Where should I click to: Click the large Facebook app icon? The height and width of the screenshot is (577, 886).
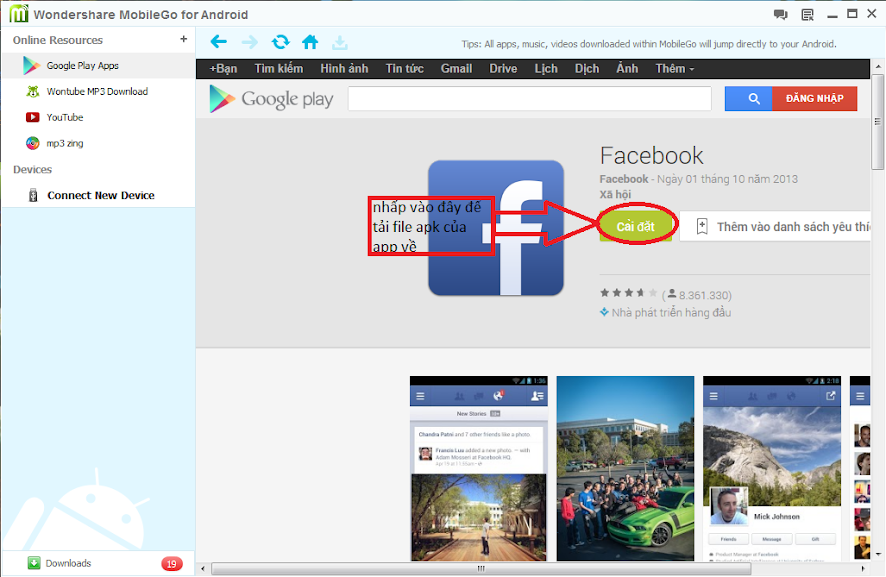point(496,228)
